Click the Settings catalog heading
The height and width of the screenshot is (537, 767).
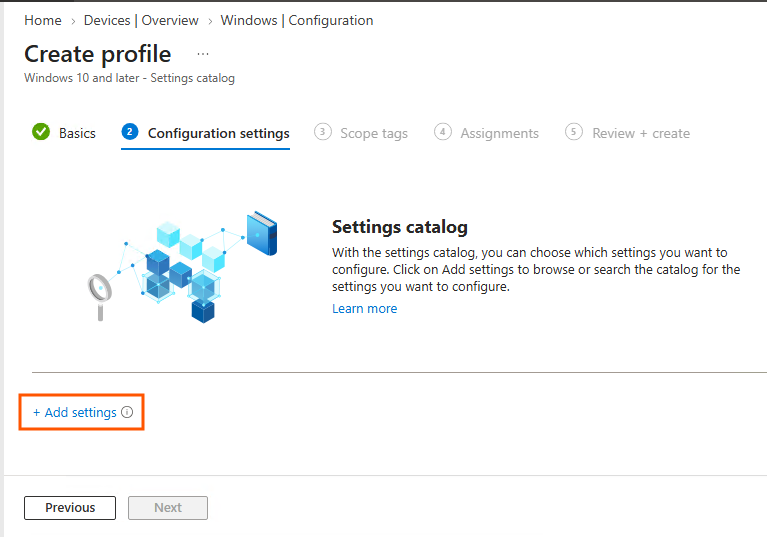pyautogui.click(x=400, y=227)
